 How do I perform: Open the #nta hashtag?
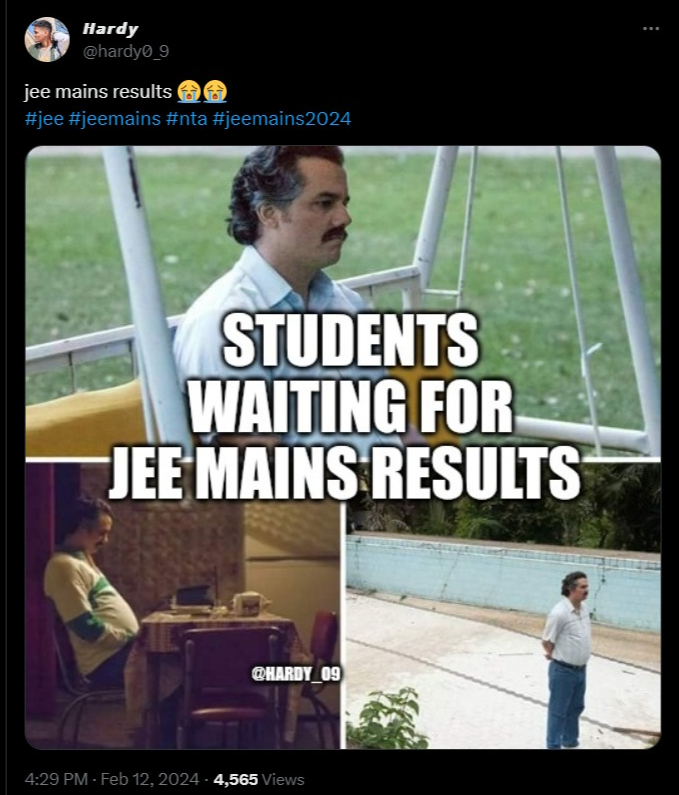coord(187,119)
